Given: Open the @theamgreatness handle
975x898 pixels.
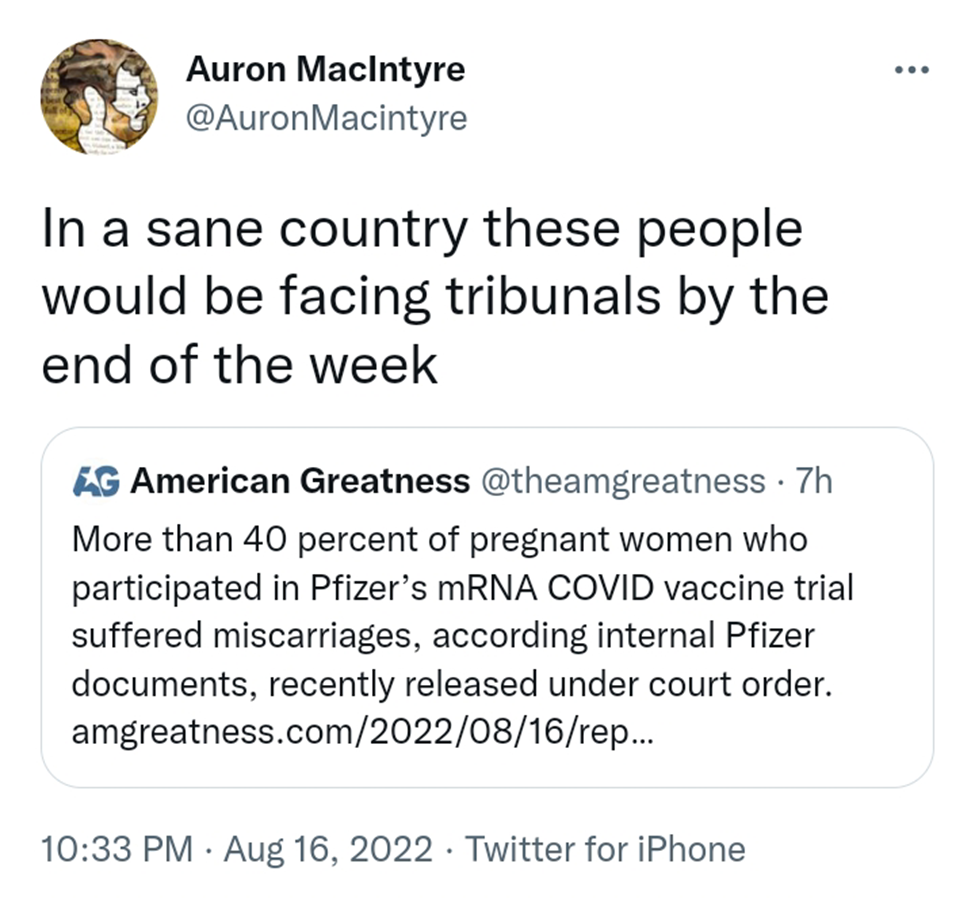Looking at the screenshot, I should (623, 481).
